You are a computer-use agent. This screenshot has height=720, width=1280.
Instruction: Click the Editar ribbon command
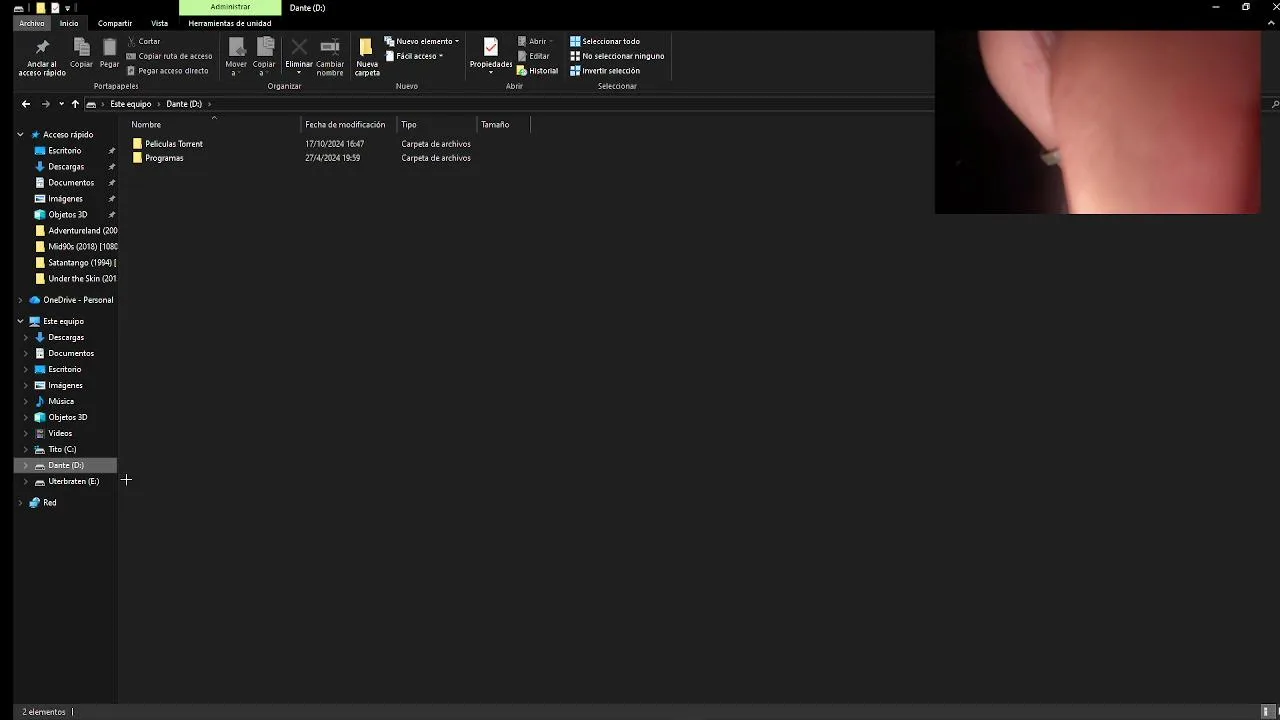(x=533, y=56)
